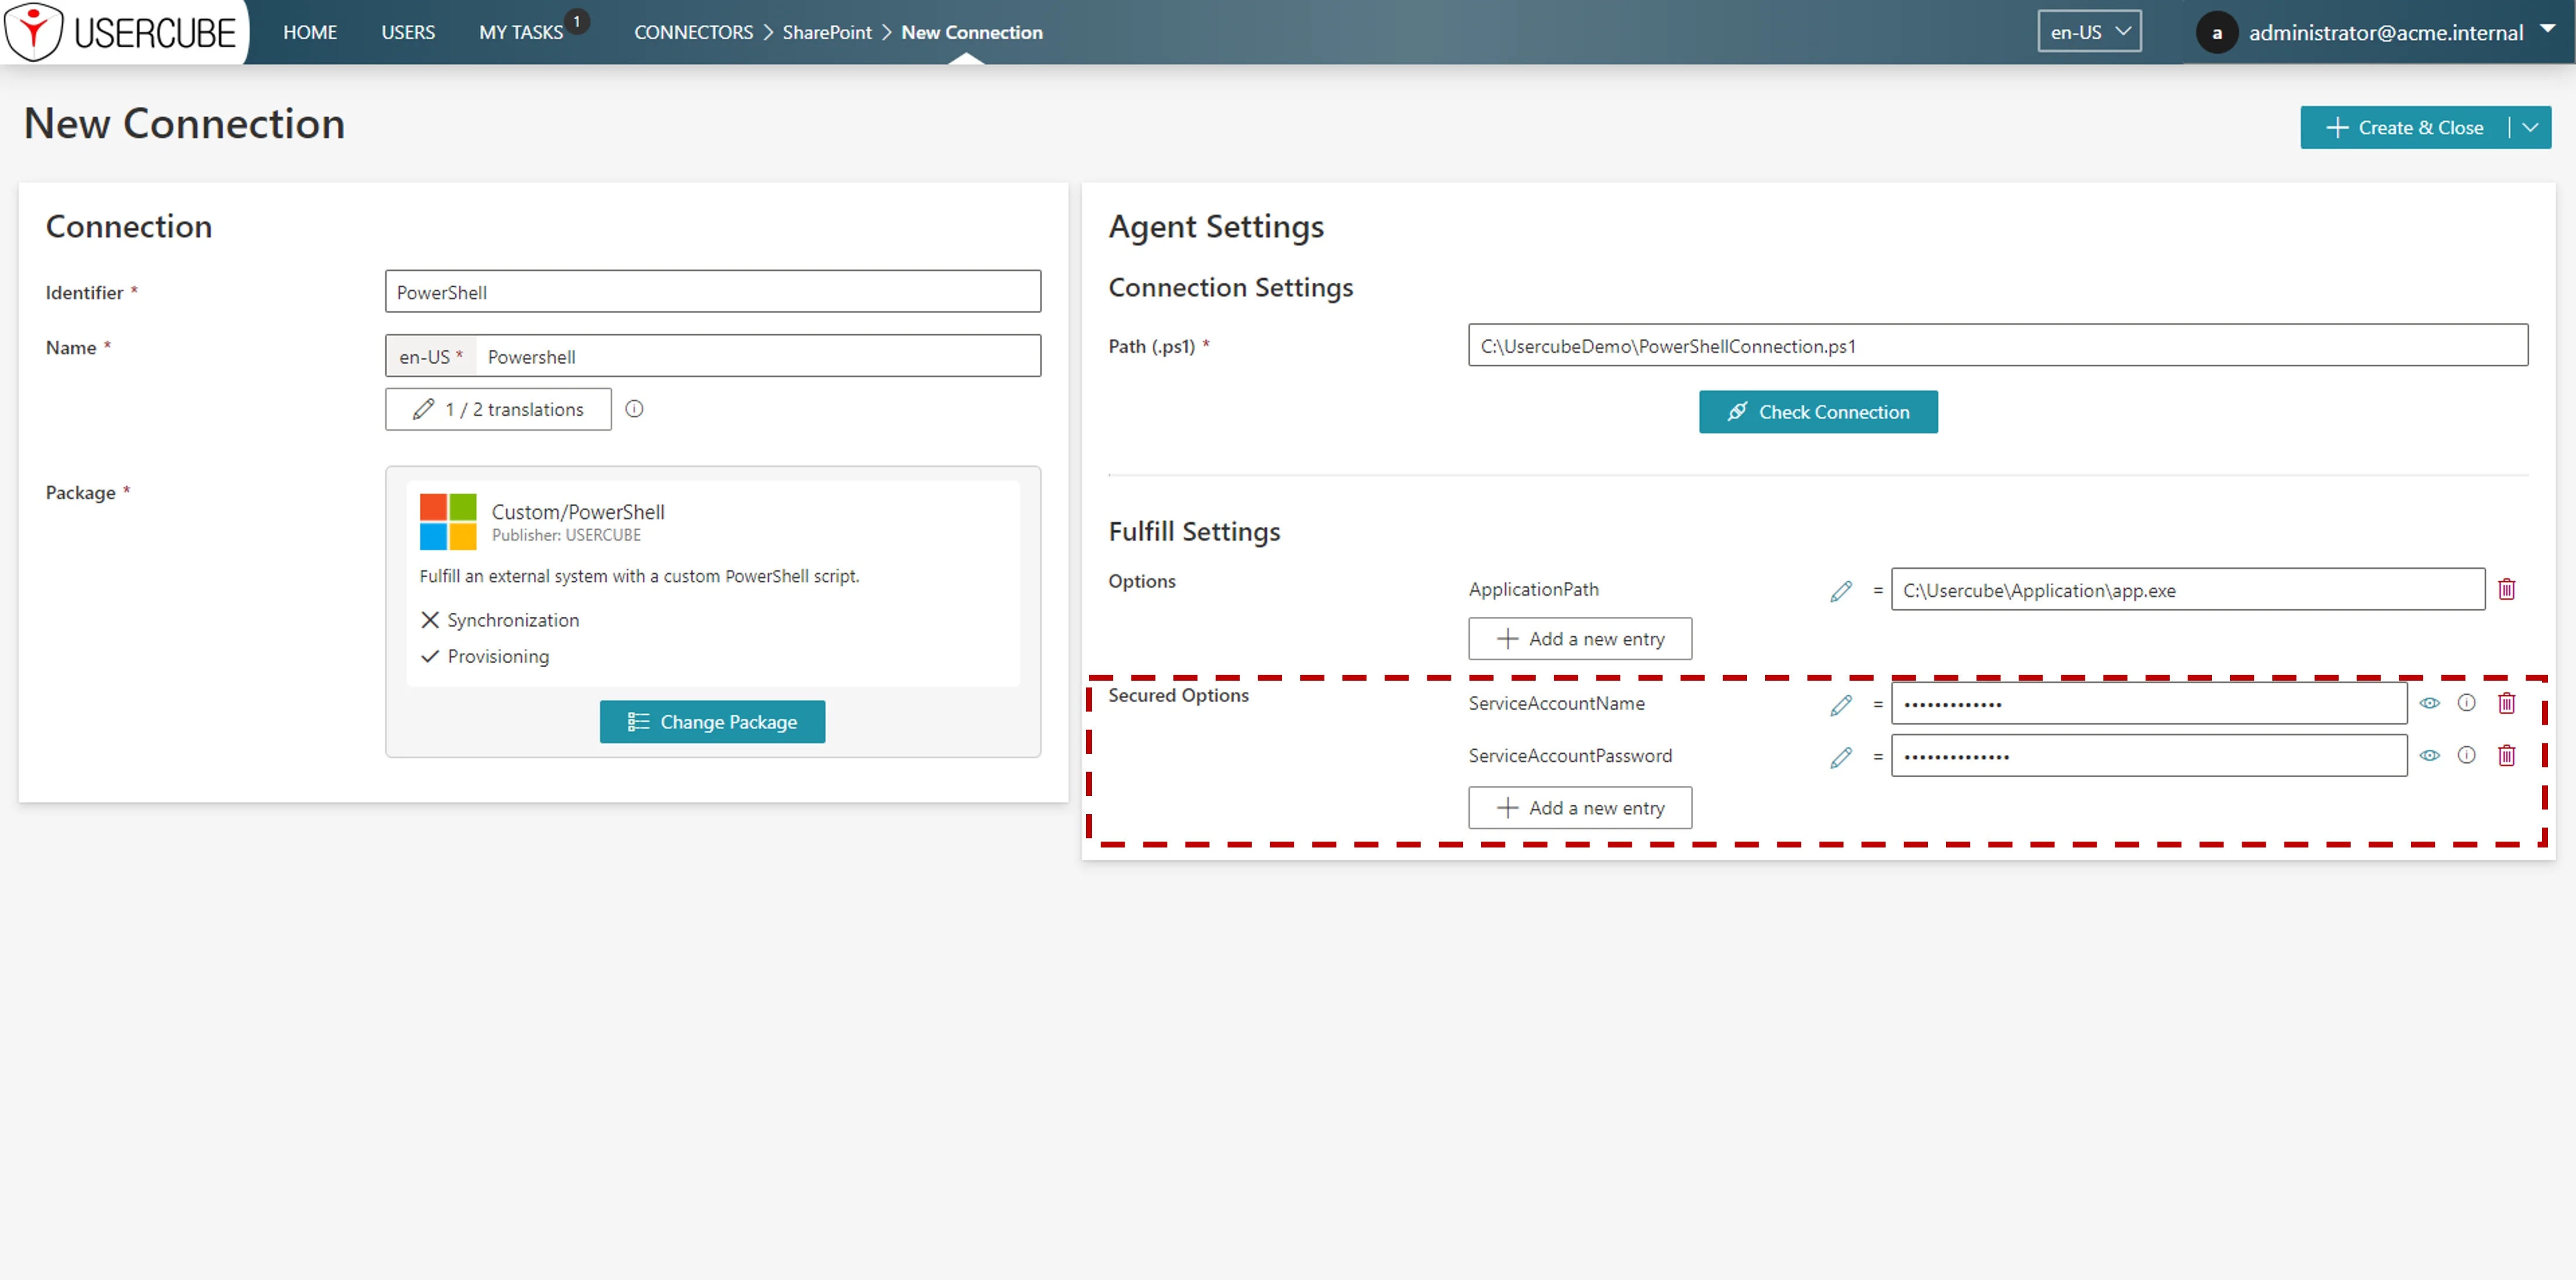Image resolution: width=2576 pixels, height=1280 pixels.
Task: Show info for ServiceAccountName secured option
Action: click(2467, 703)
